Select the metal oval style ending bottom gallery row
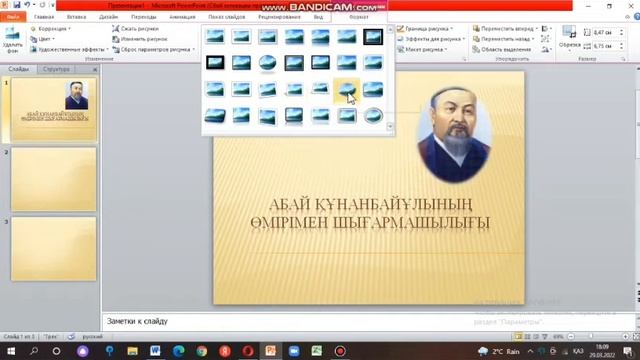This screenshot has height=360, width=640. [373, 116]
